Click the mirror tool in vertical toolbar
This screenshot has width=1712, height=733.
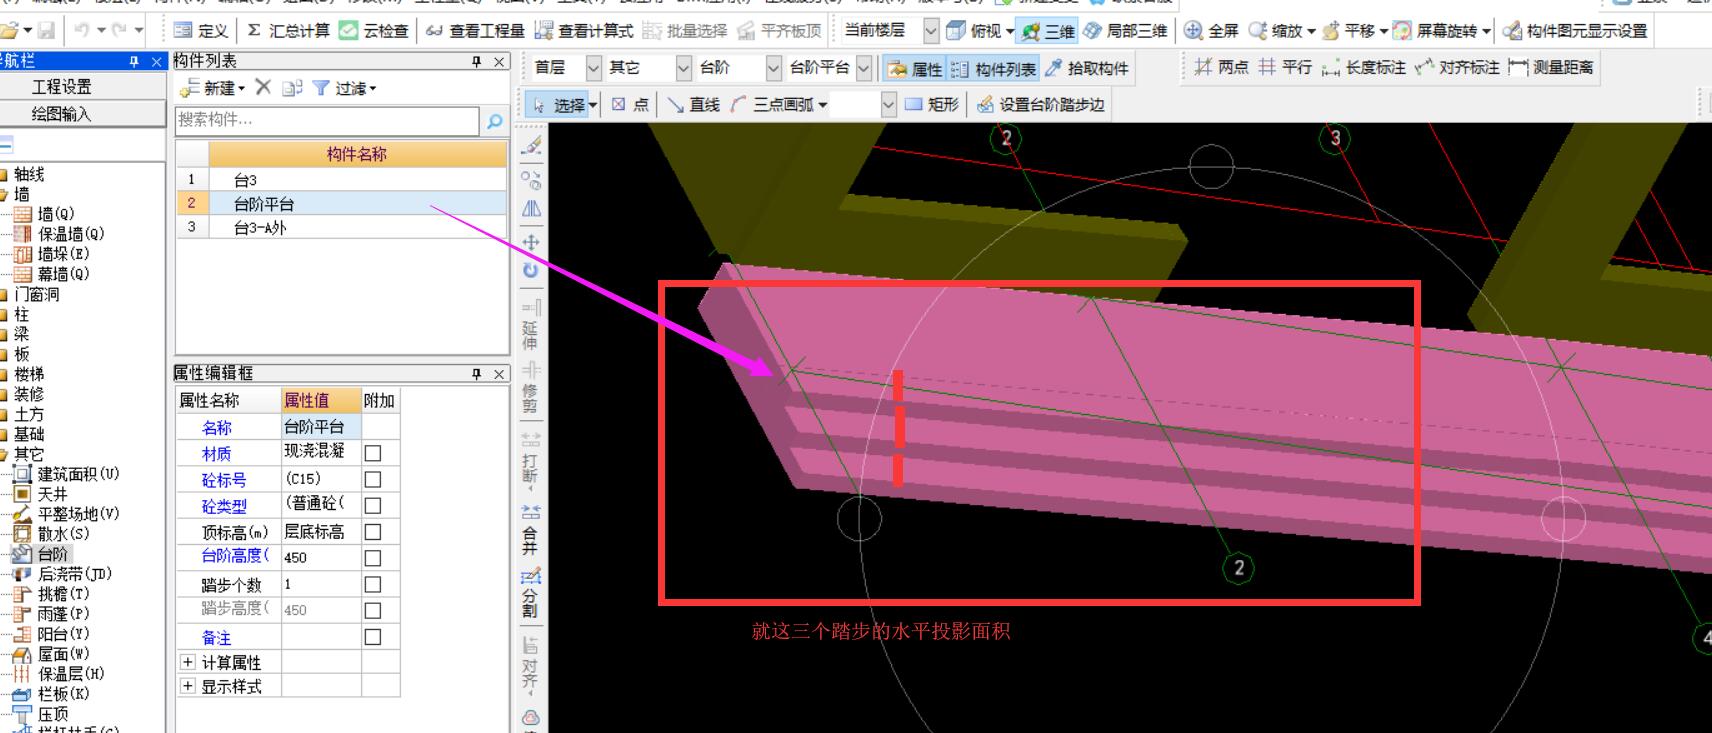[x=531, y=209]
